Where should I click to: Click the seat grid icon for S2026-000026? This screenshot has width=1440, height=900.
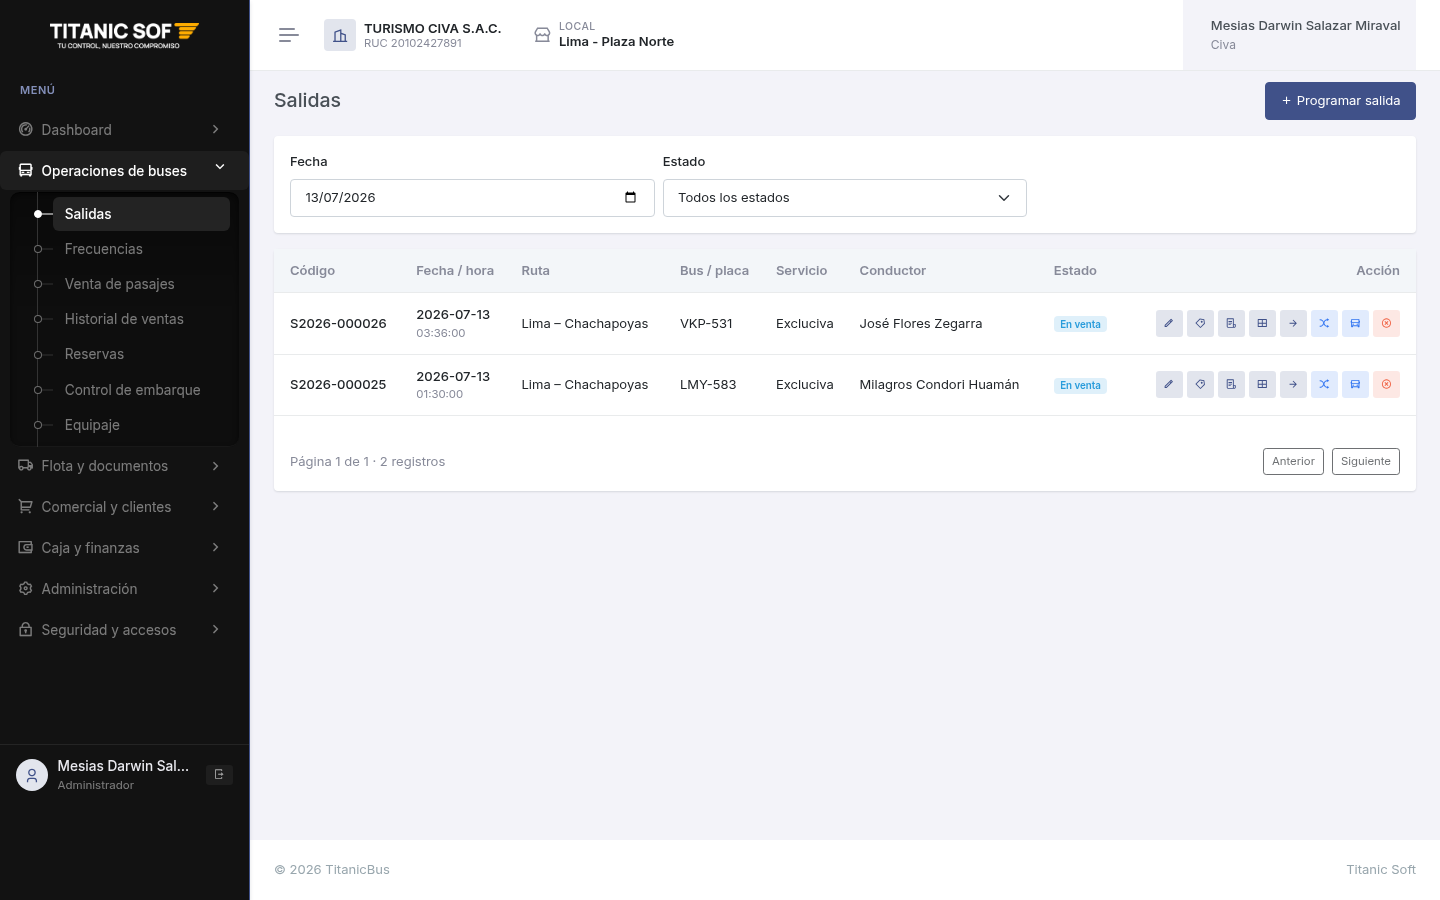(1262, 324)
